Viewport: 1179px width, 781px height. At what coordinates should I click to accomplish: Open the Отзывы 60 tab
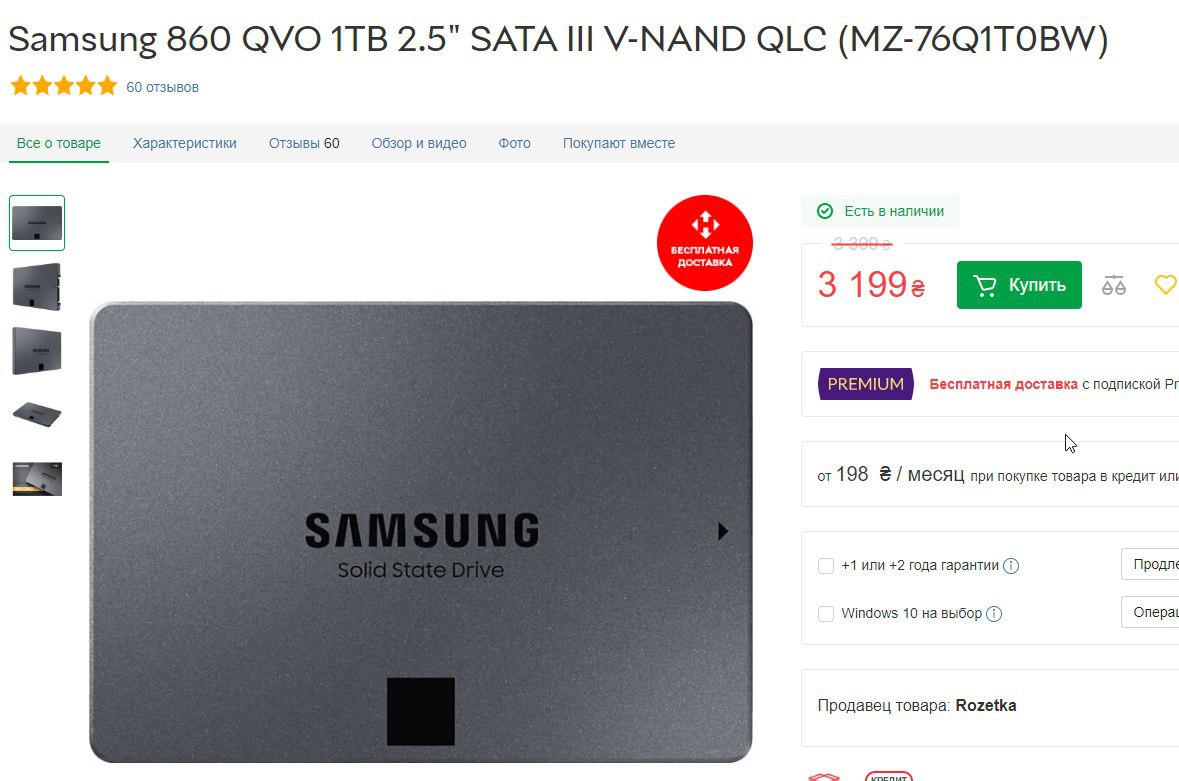point(304,143)
